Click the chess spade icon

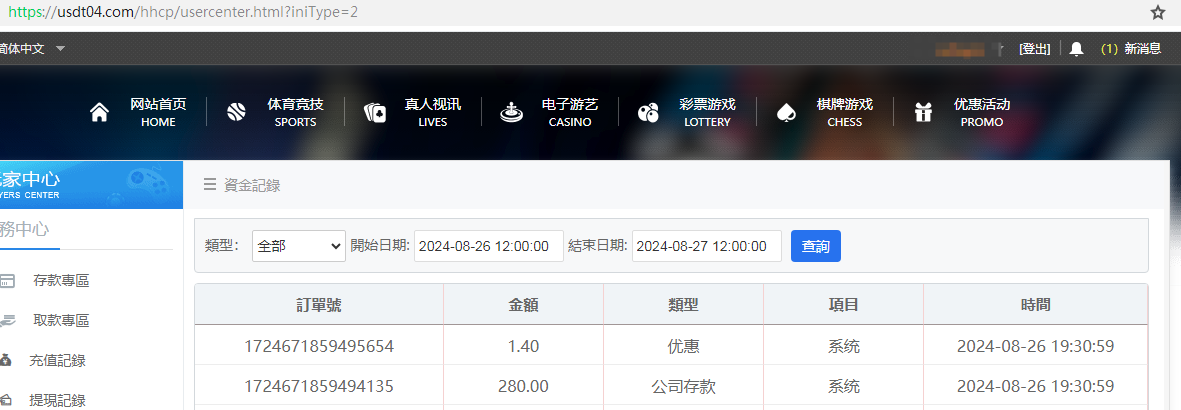click(786, 112)
